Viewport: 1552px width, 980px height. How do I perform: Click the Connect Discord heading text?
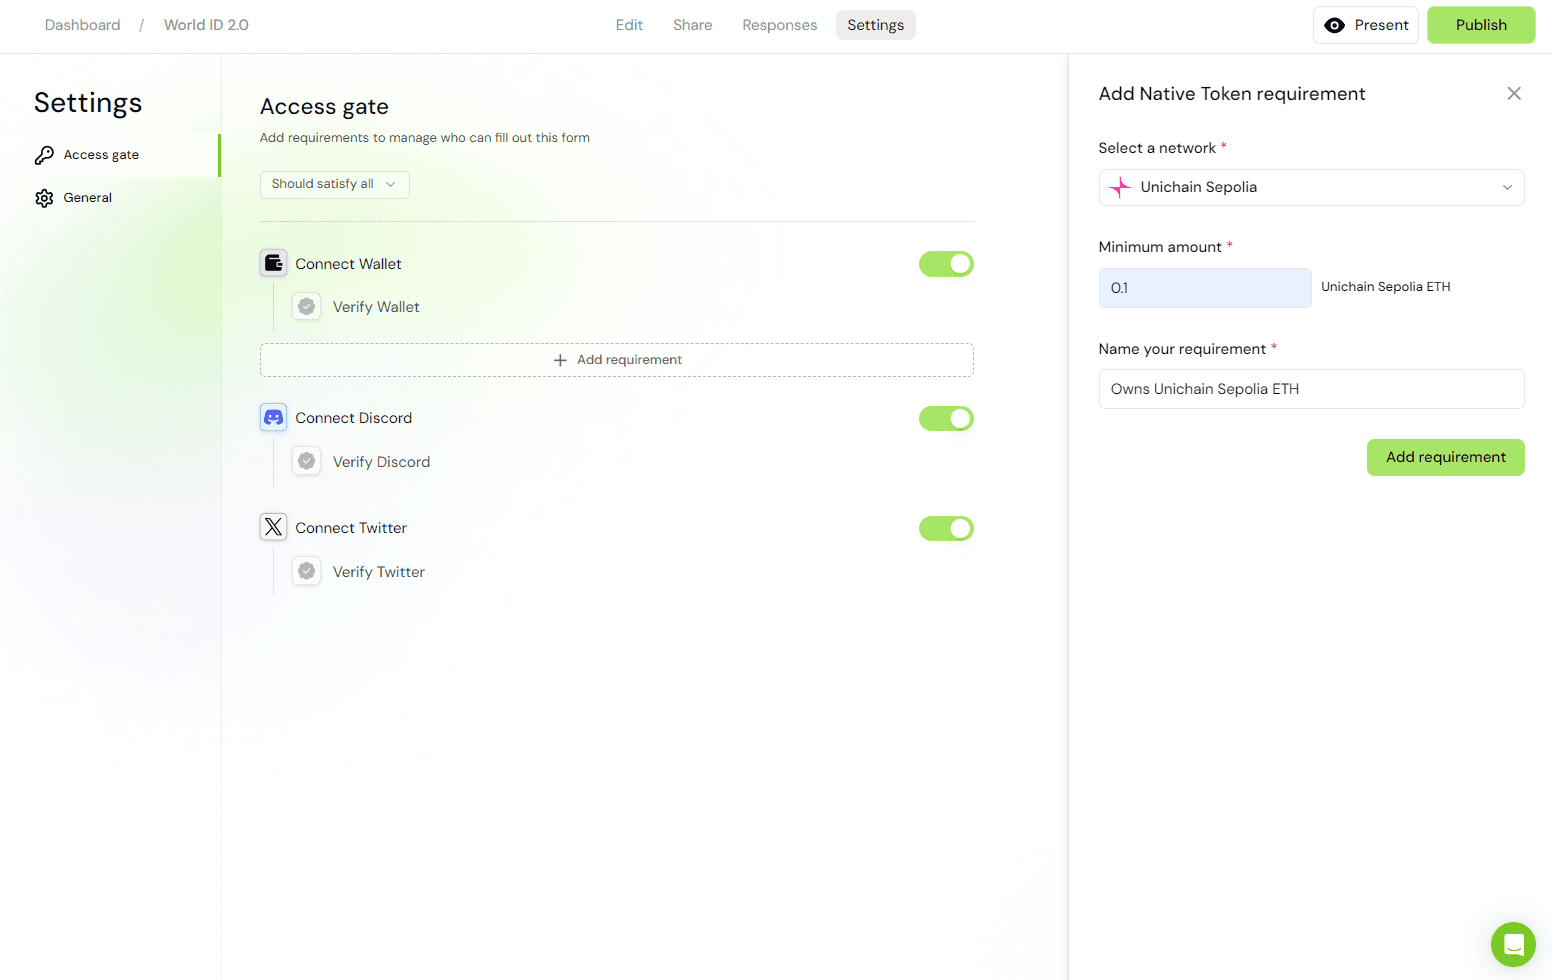(353, 418)
